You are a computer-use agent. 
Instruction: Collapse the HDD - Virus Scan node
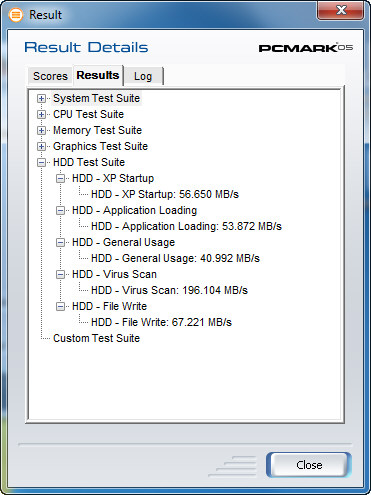tap(60, 274)
